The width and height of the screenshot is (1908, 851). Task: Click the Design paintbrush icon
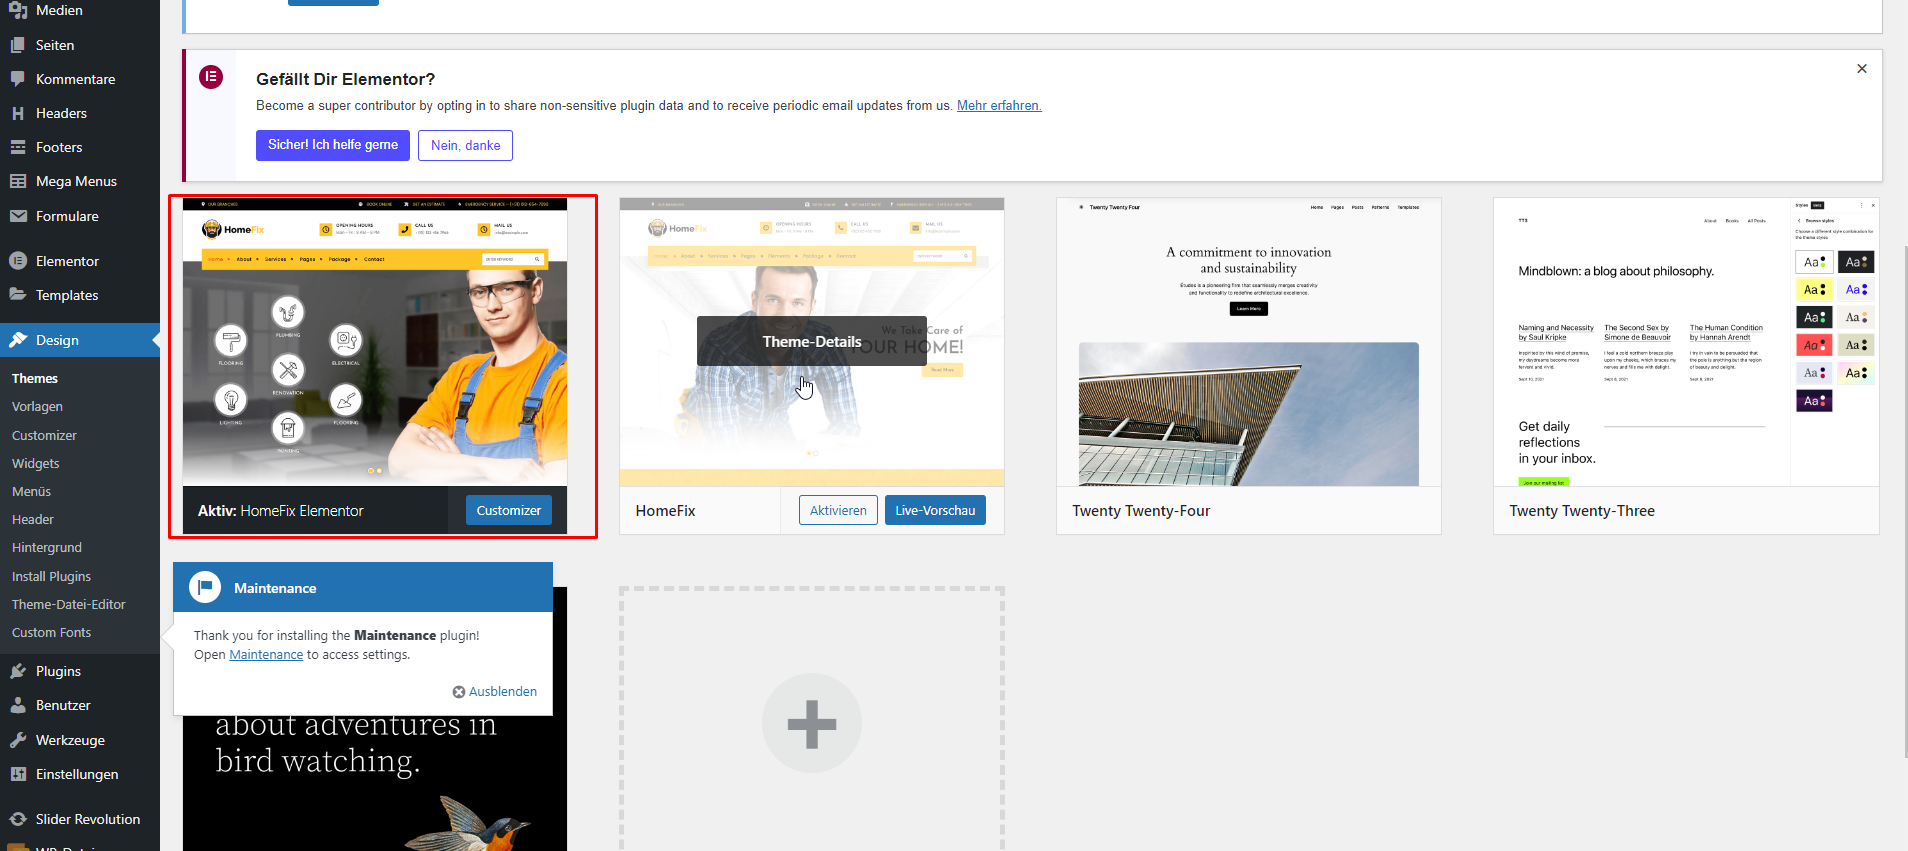(x=18, y=340)
